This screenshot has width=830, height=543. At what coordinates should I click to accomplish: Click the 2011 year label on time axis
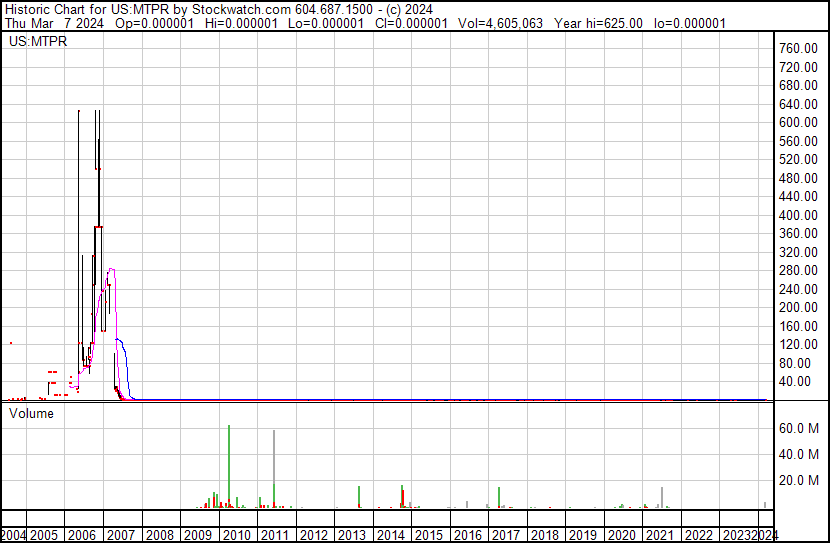click(275, 535)
